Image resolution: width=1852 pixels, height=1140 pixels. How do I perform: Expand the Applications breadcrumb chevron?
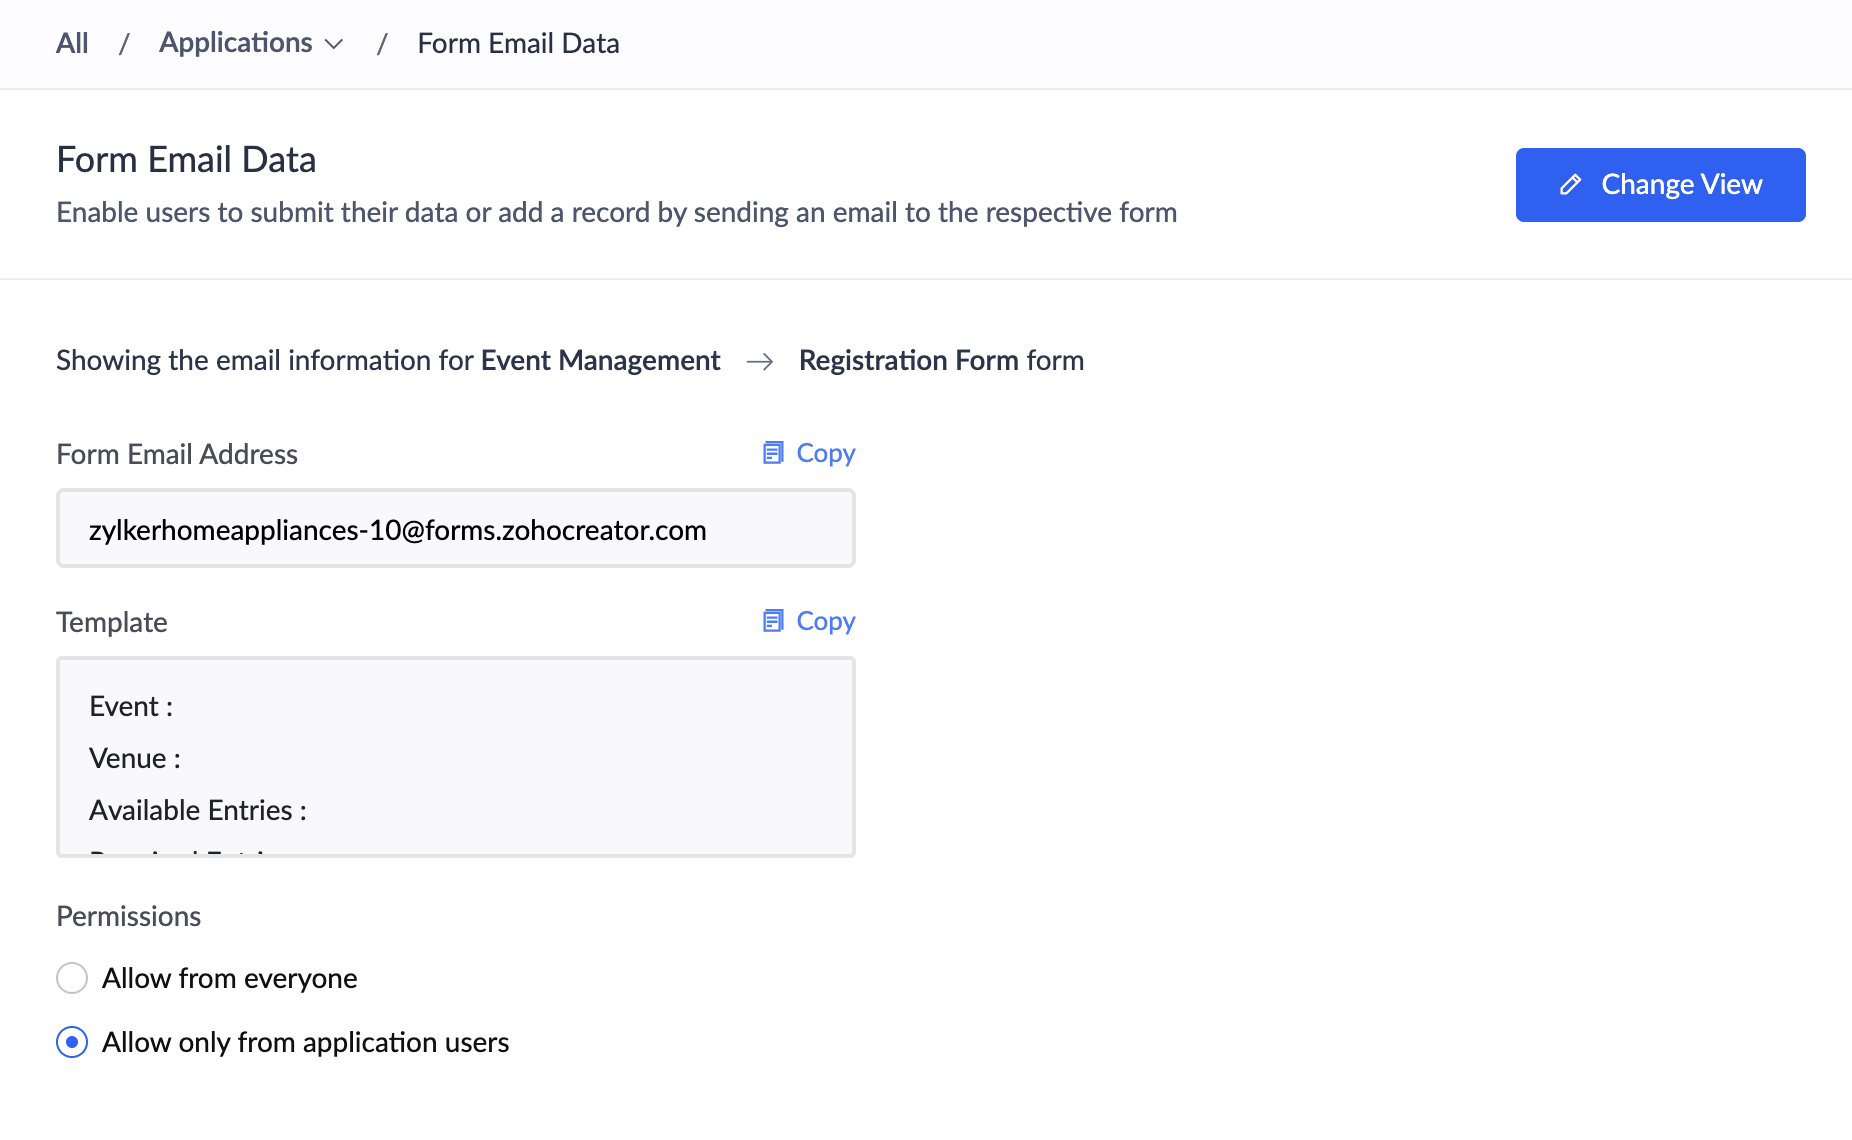click(335, 44)
